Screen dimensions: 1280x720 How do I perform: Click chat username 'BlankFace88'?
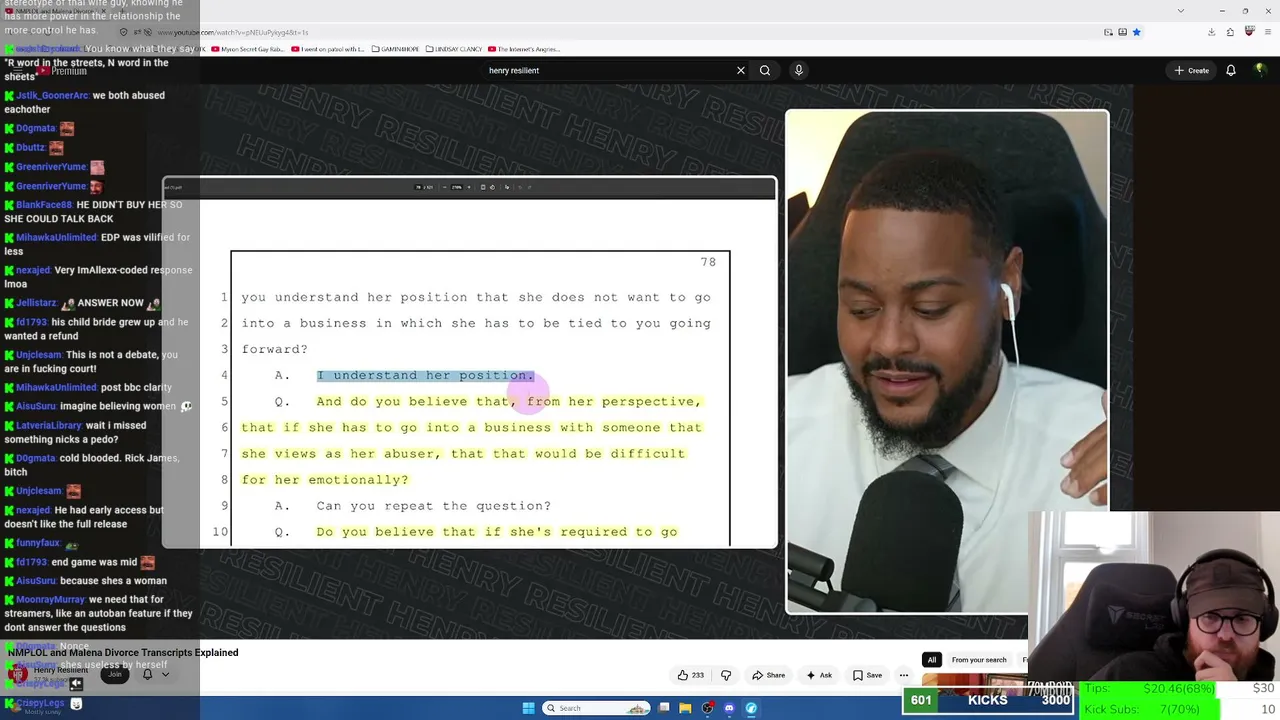coord(44,205)
